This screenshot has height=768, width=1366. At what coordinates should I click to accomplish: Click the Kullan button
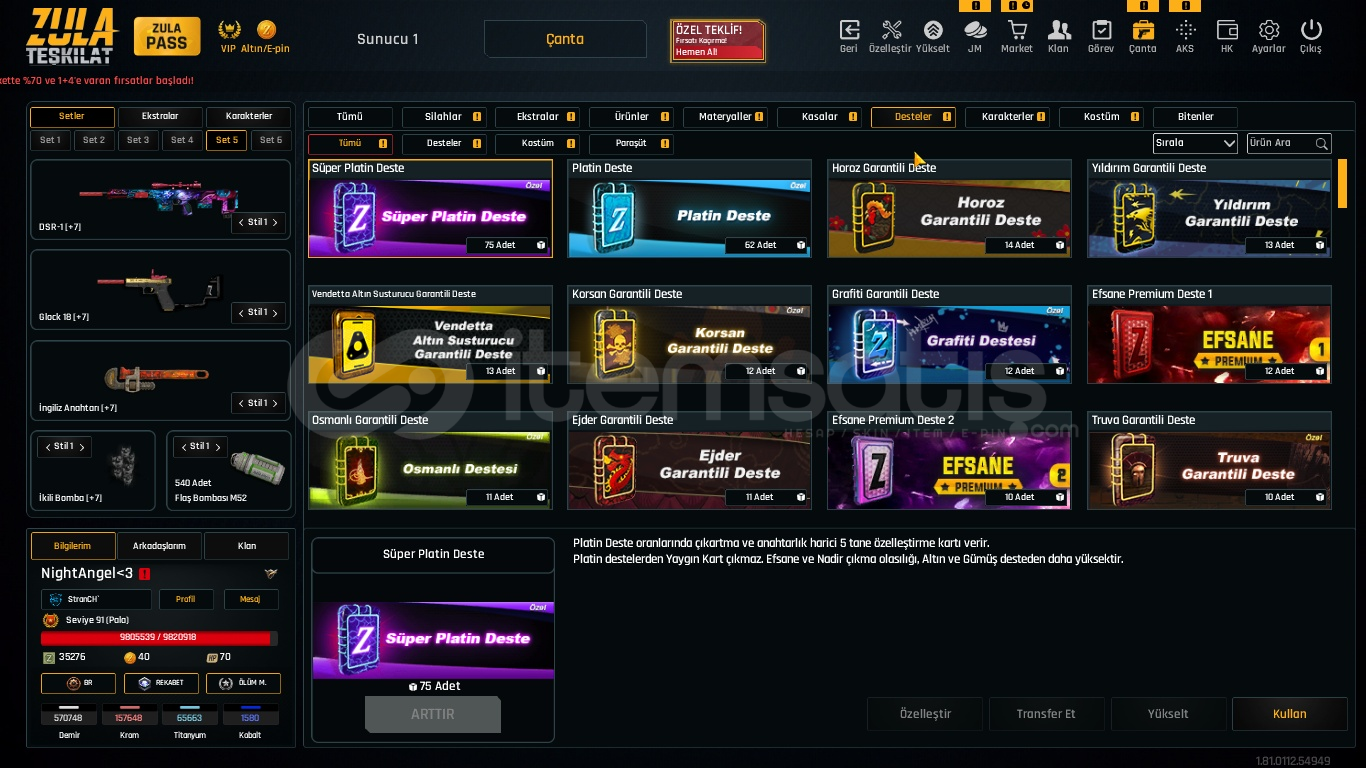[1289, 714]
